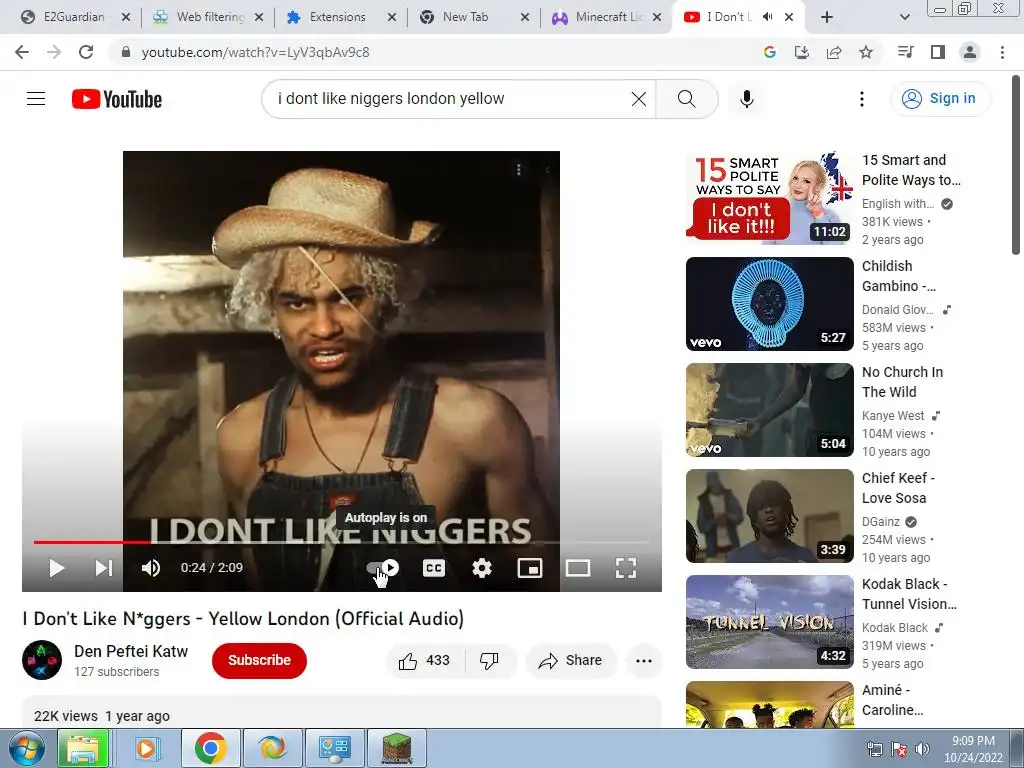Open 15 Smart and Polite Ways thumbnail

[x=769, y=198]
